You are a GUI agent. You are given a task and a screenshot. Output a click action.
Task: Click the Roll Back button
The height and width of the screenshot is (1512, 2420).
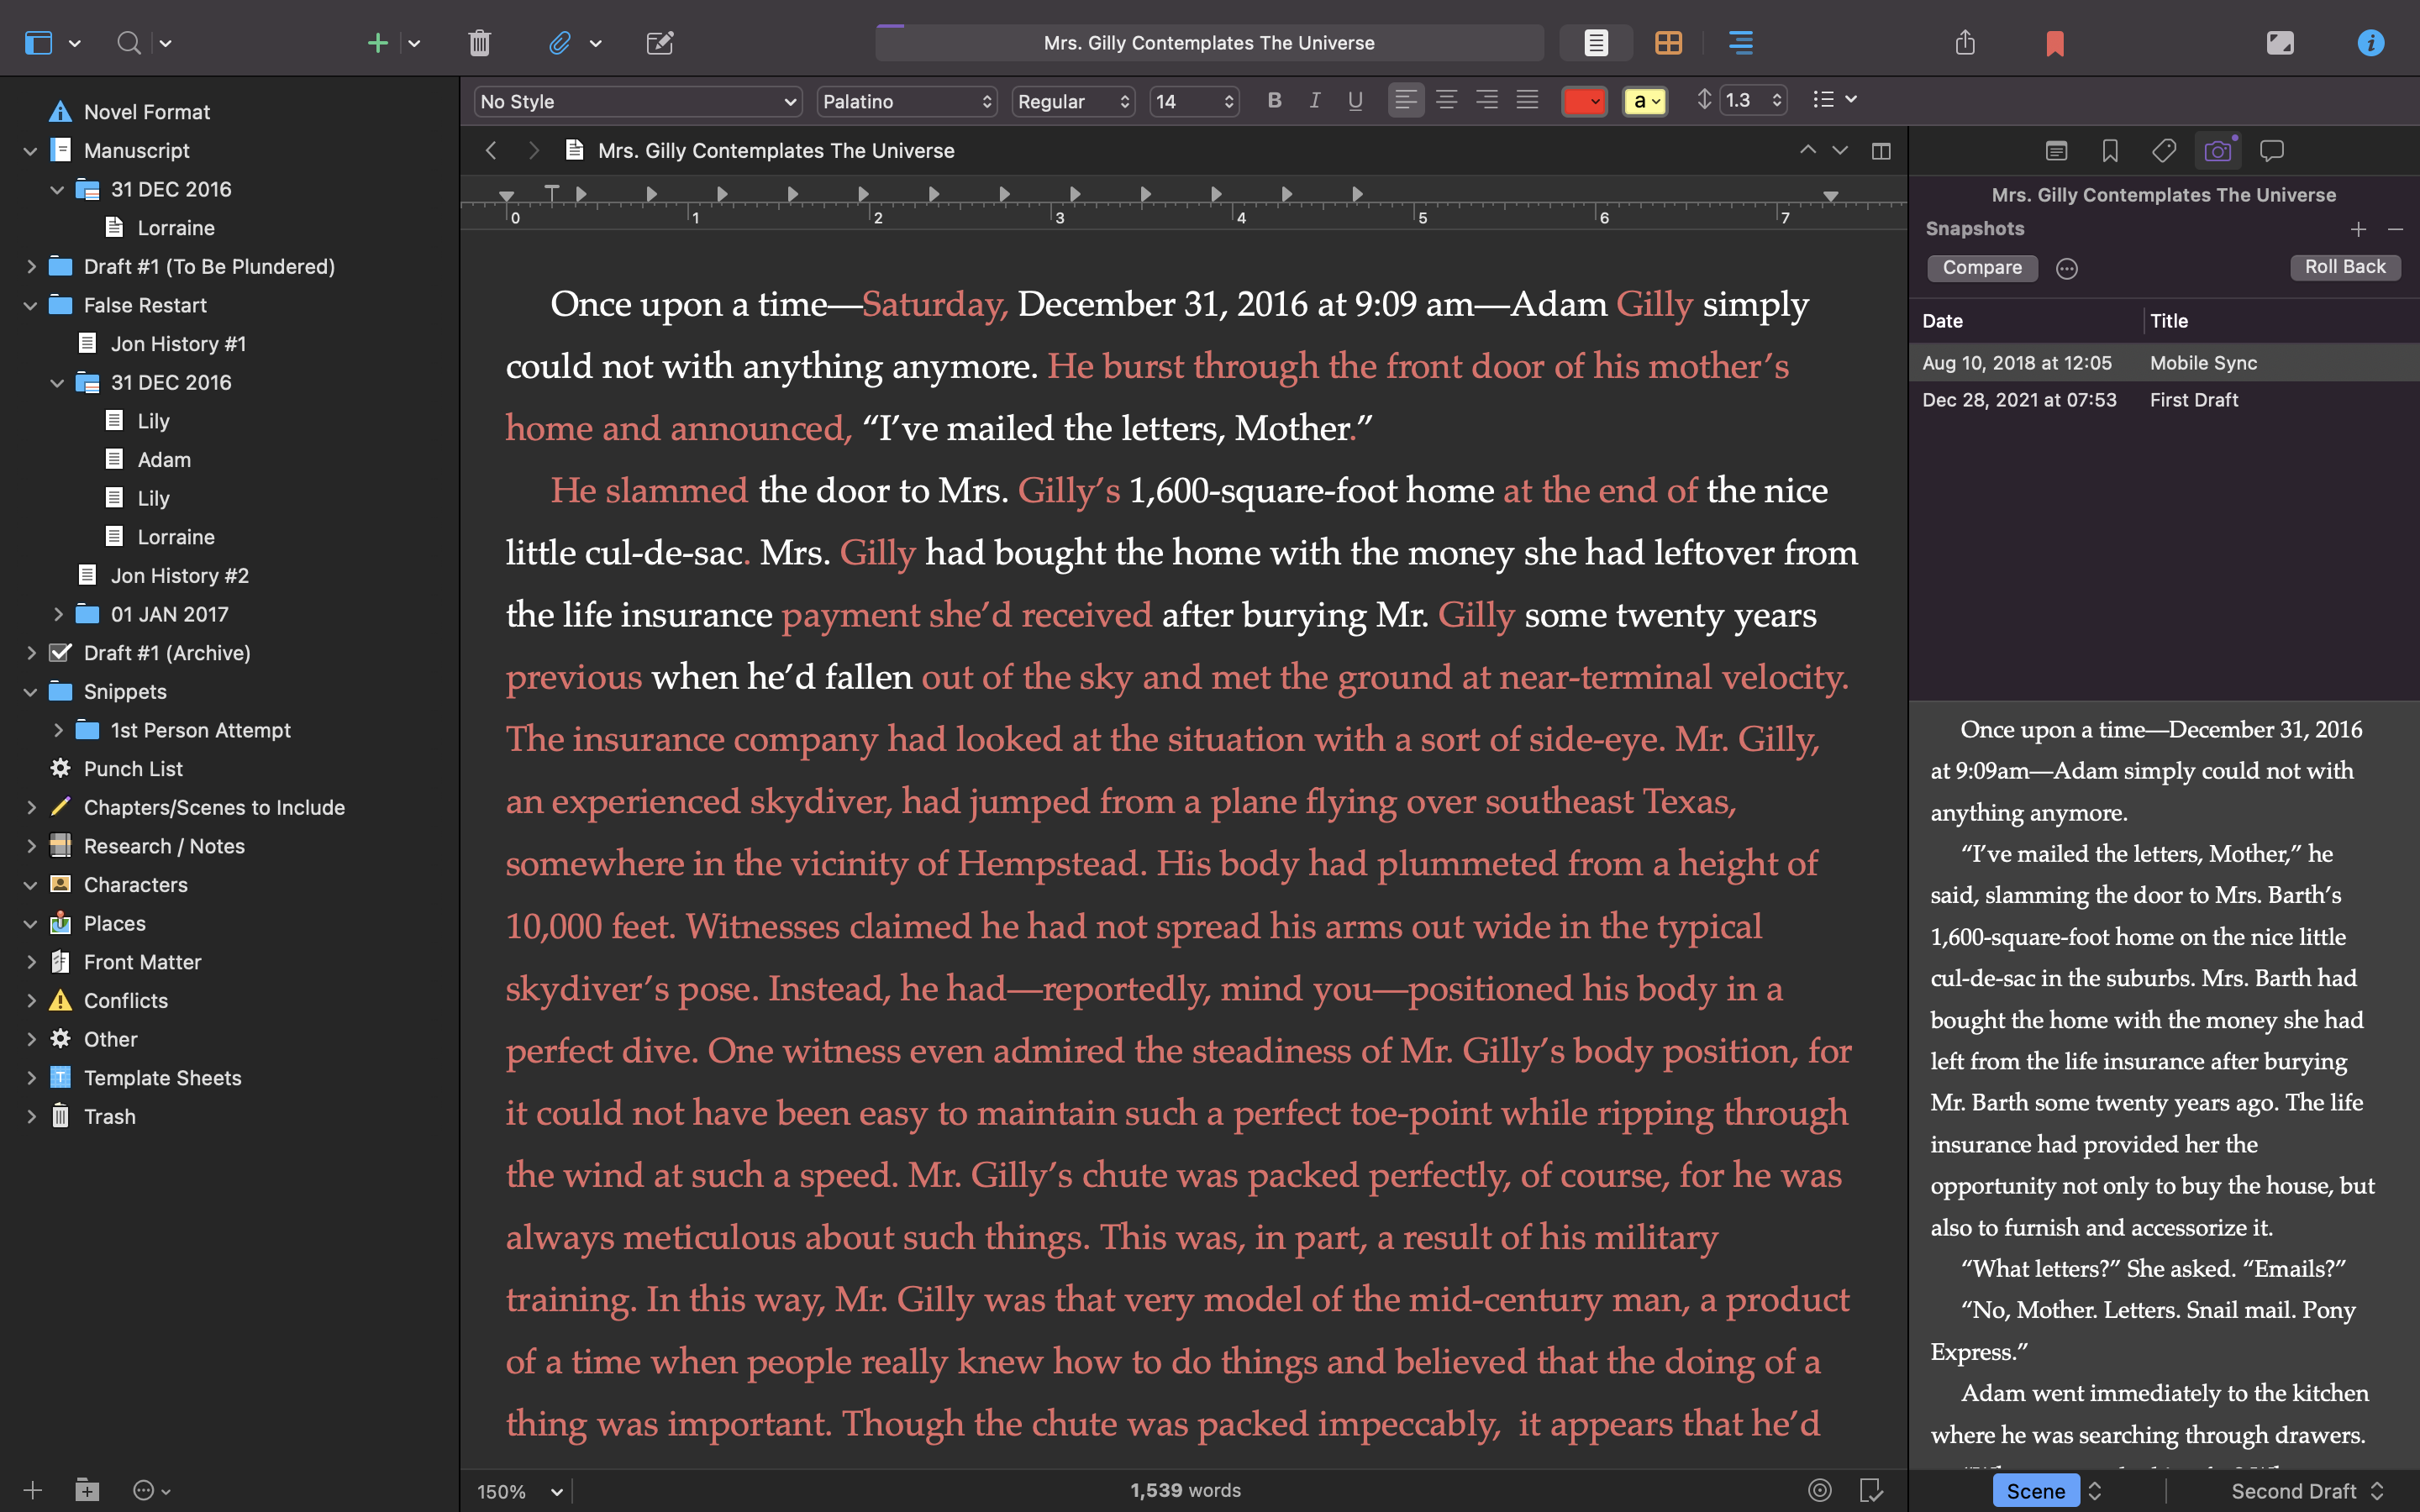coord(2344,267)
